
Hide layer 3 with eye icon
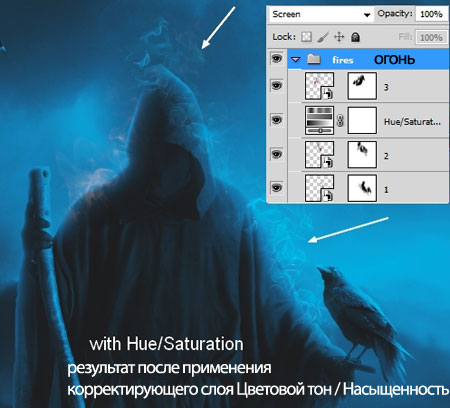click(x=276, y=86)
